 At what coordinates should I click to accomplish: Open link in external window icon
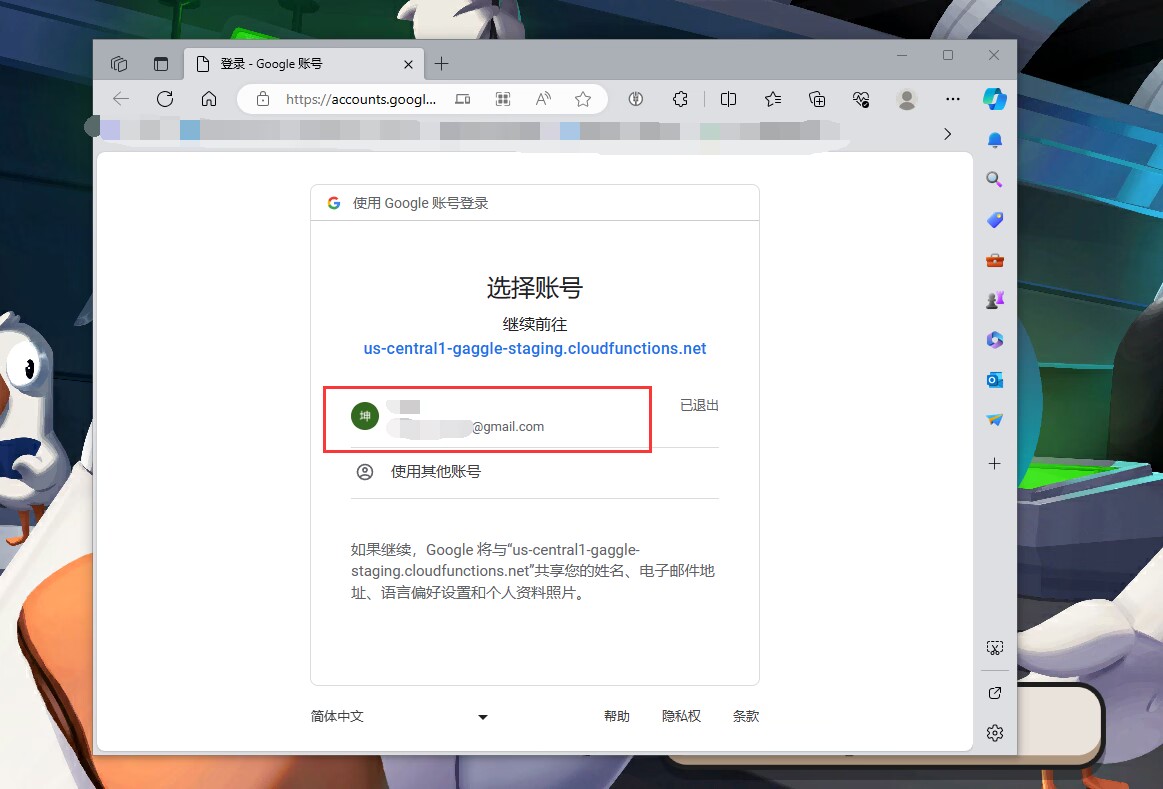pyautogui.click(x=995, y=693)
